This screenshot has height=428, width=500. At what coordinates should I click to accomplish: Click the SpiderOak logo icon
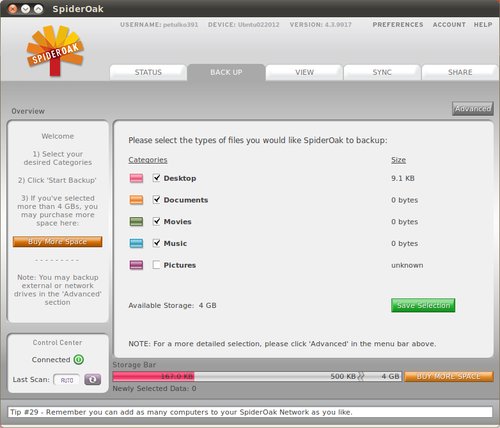click(55, 50)
